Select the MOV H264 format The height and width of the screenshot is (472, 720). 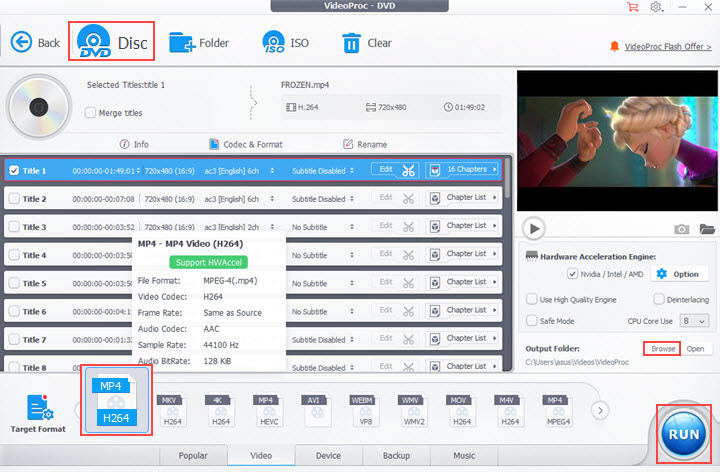coord(461,410)
